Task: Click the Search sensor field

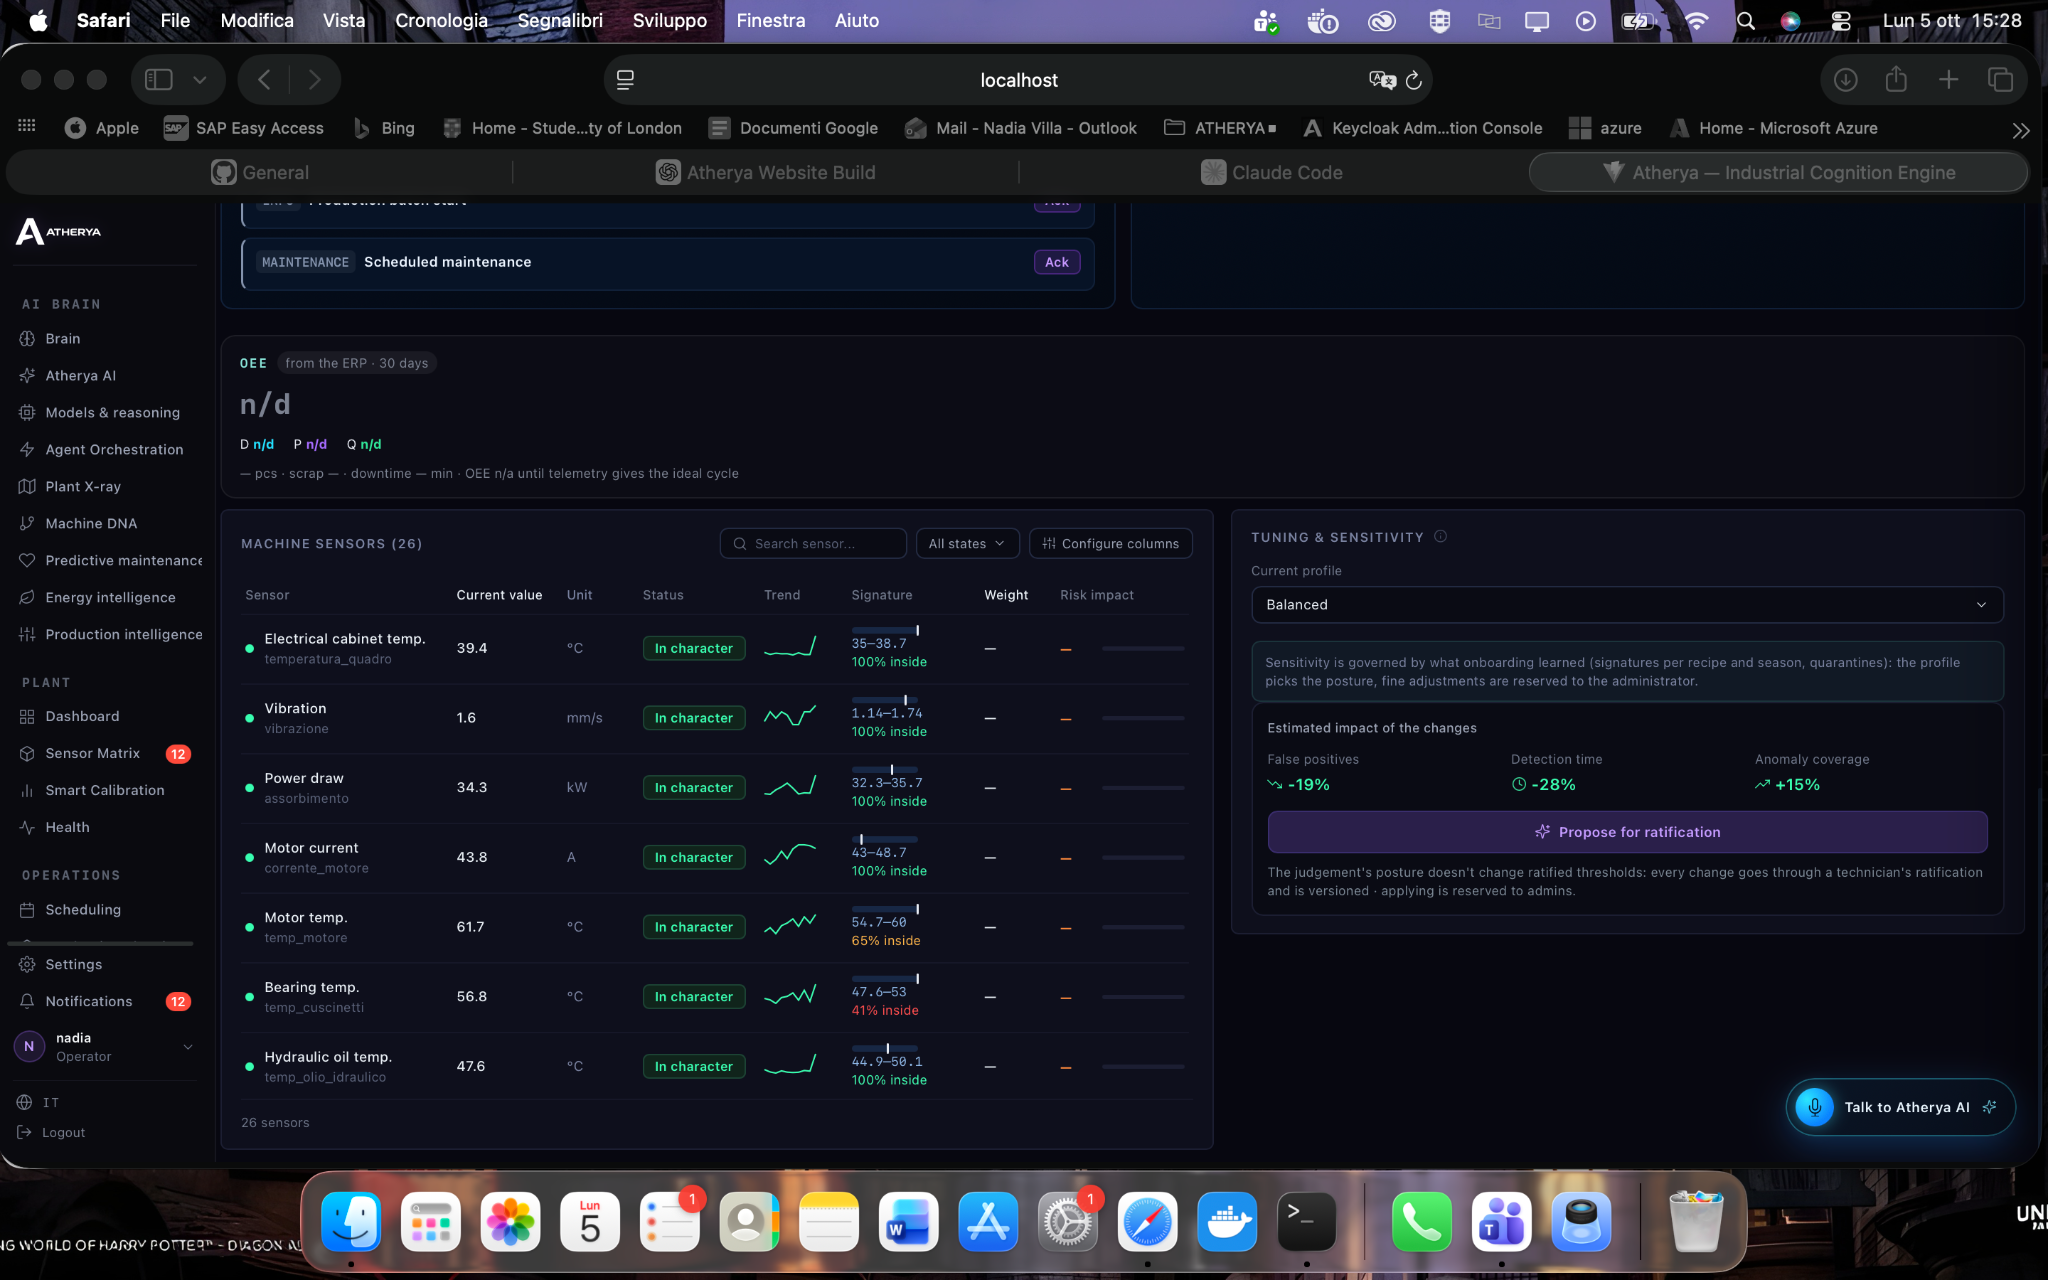Action: [x=813, y=543]
